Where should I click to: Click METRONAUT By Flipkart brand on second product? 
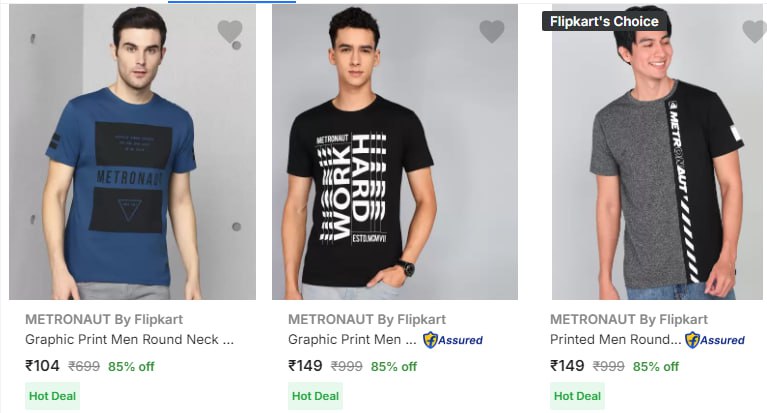(367, 320)
